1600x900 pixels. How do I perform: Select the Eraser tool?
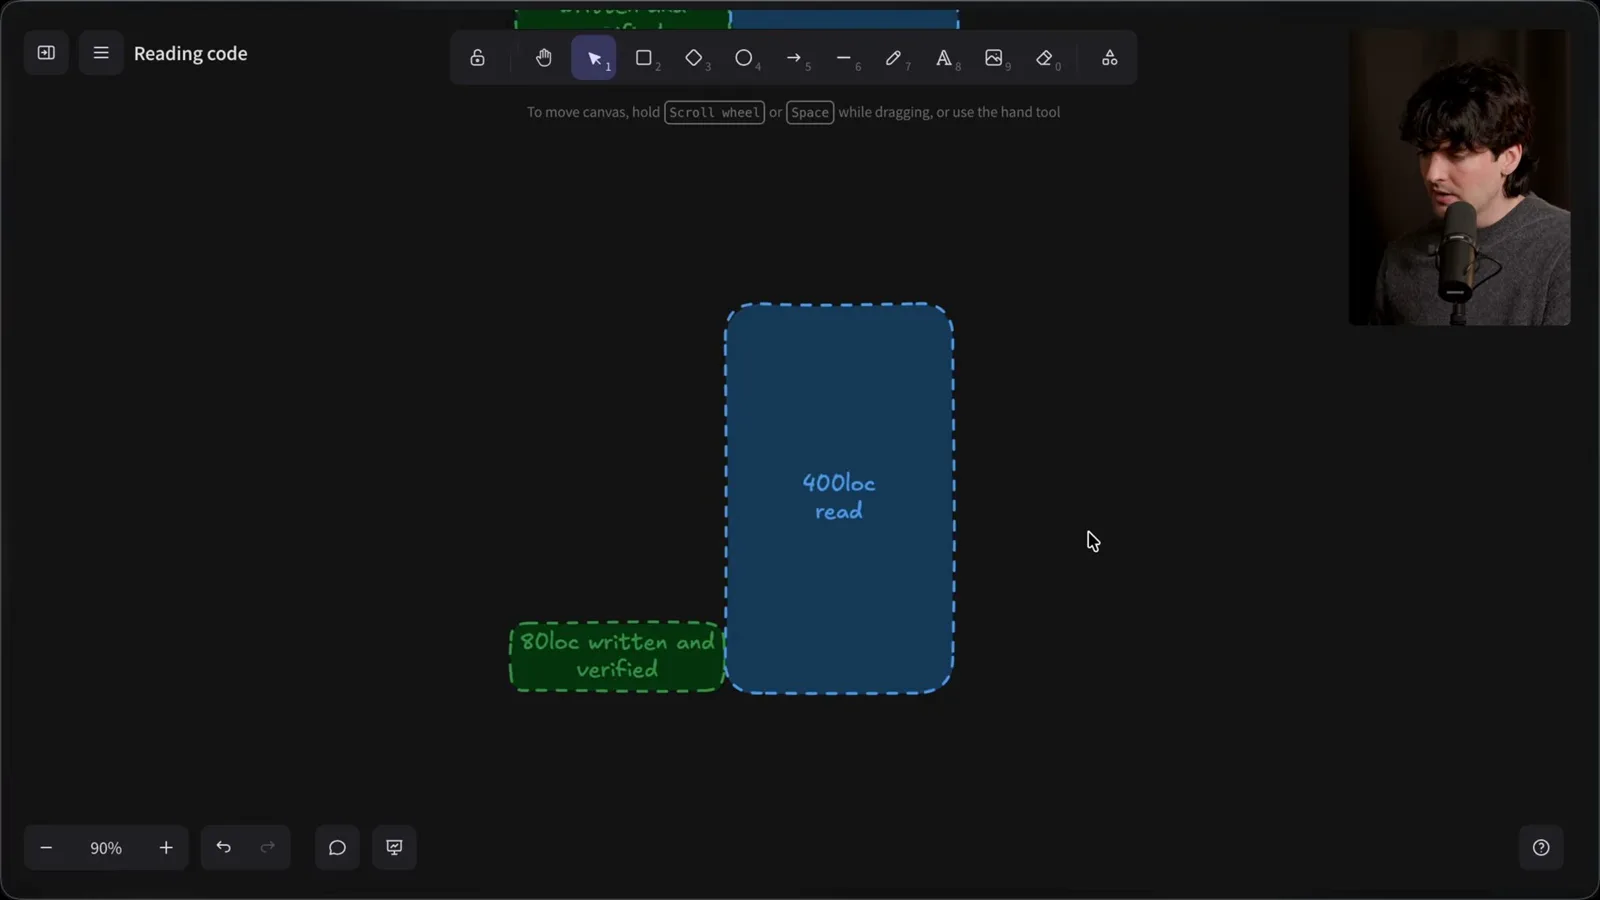(x=1044, y=58)
